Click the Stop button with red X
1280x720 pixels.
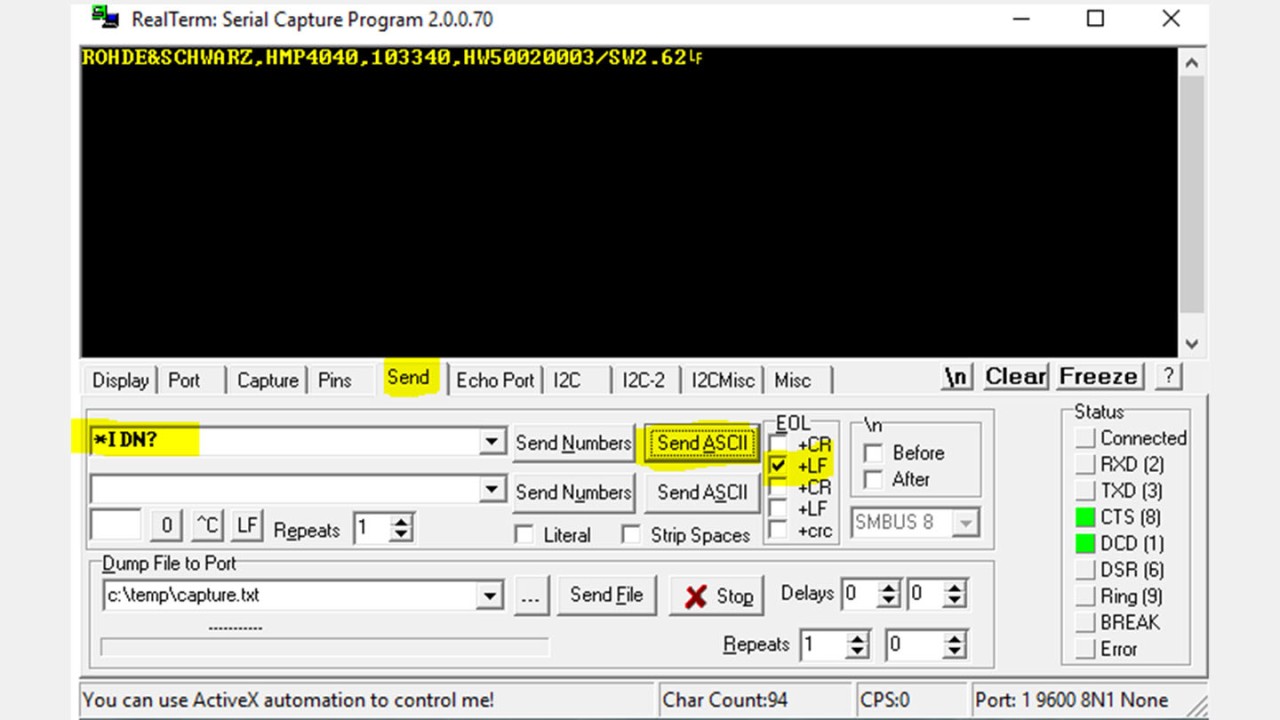pos(717,596)
